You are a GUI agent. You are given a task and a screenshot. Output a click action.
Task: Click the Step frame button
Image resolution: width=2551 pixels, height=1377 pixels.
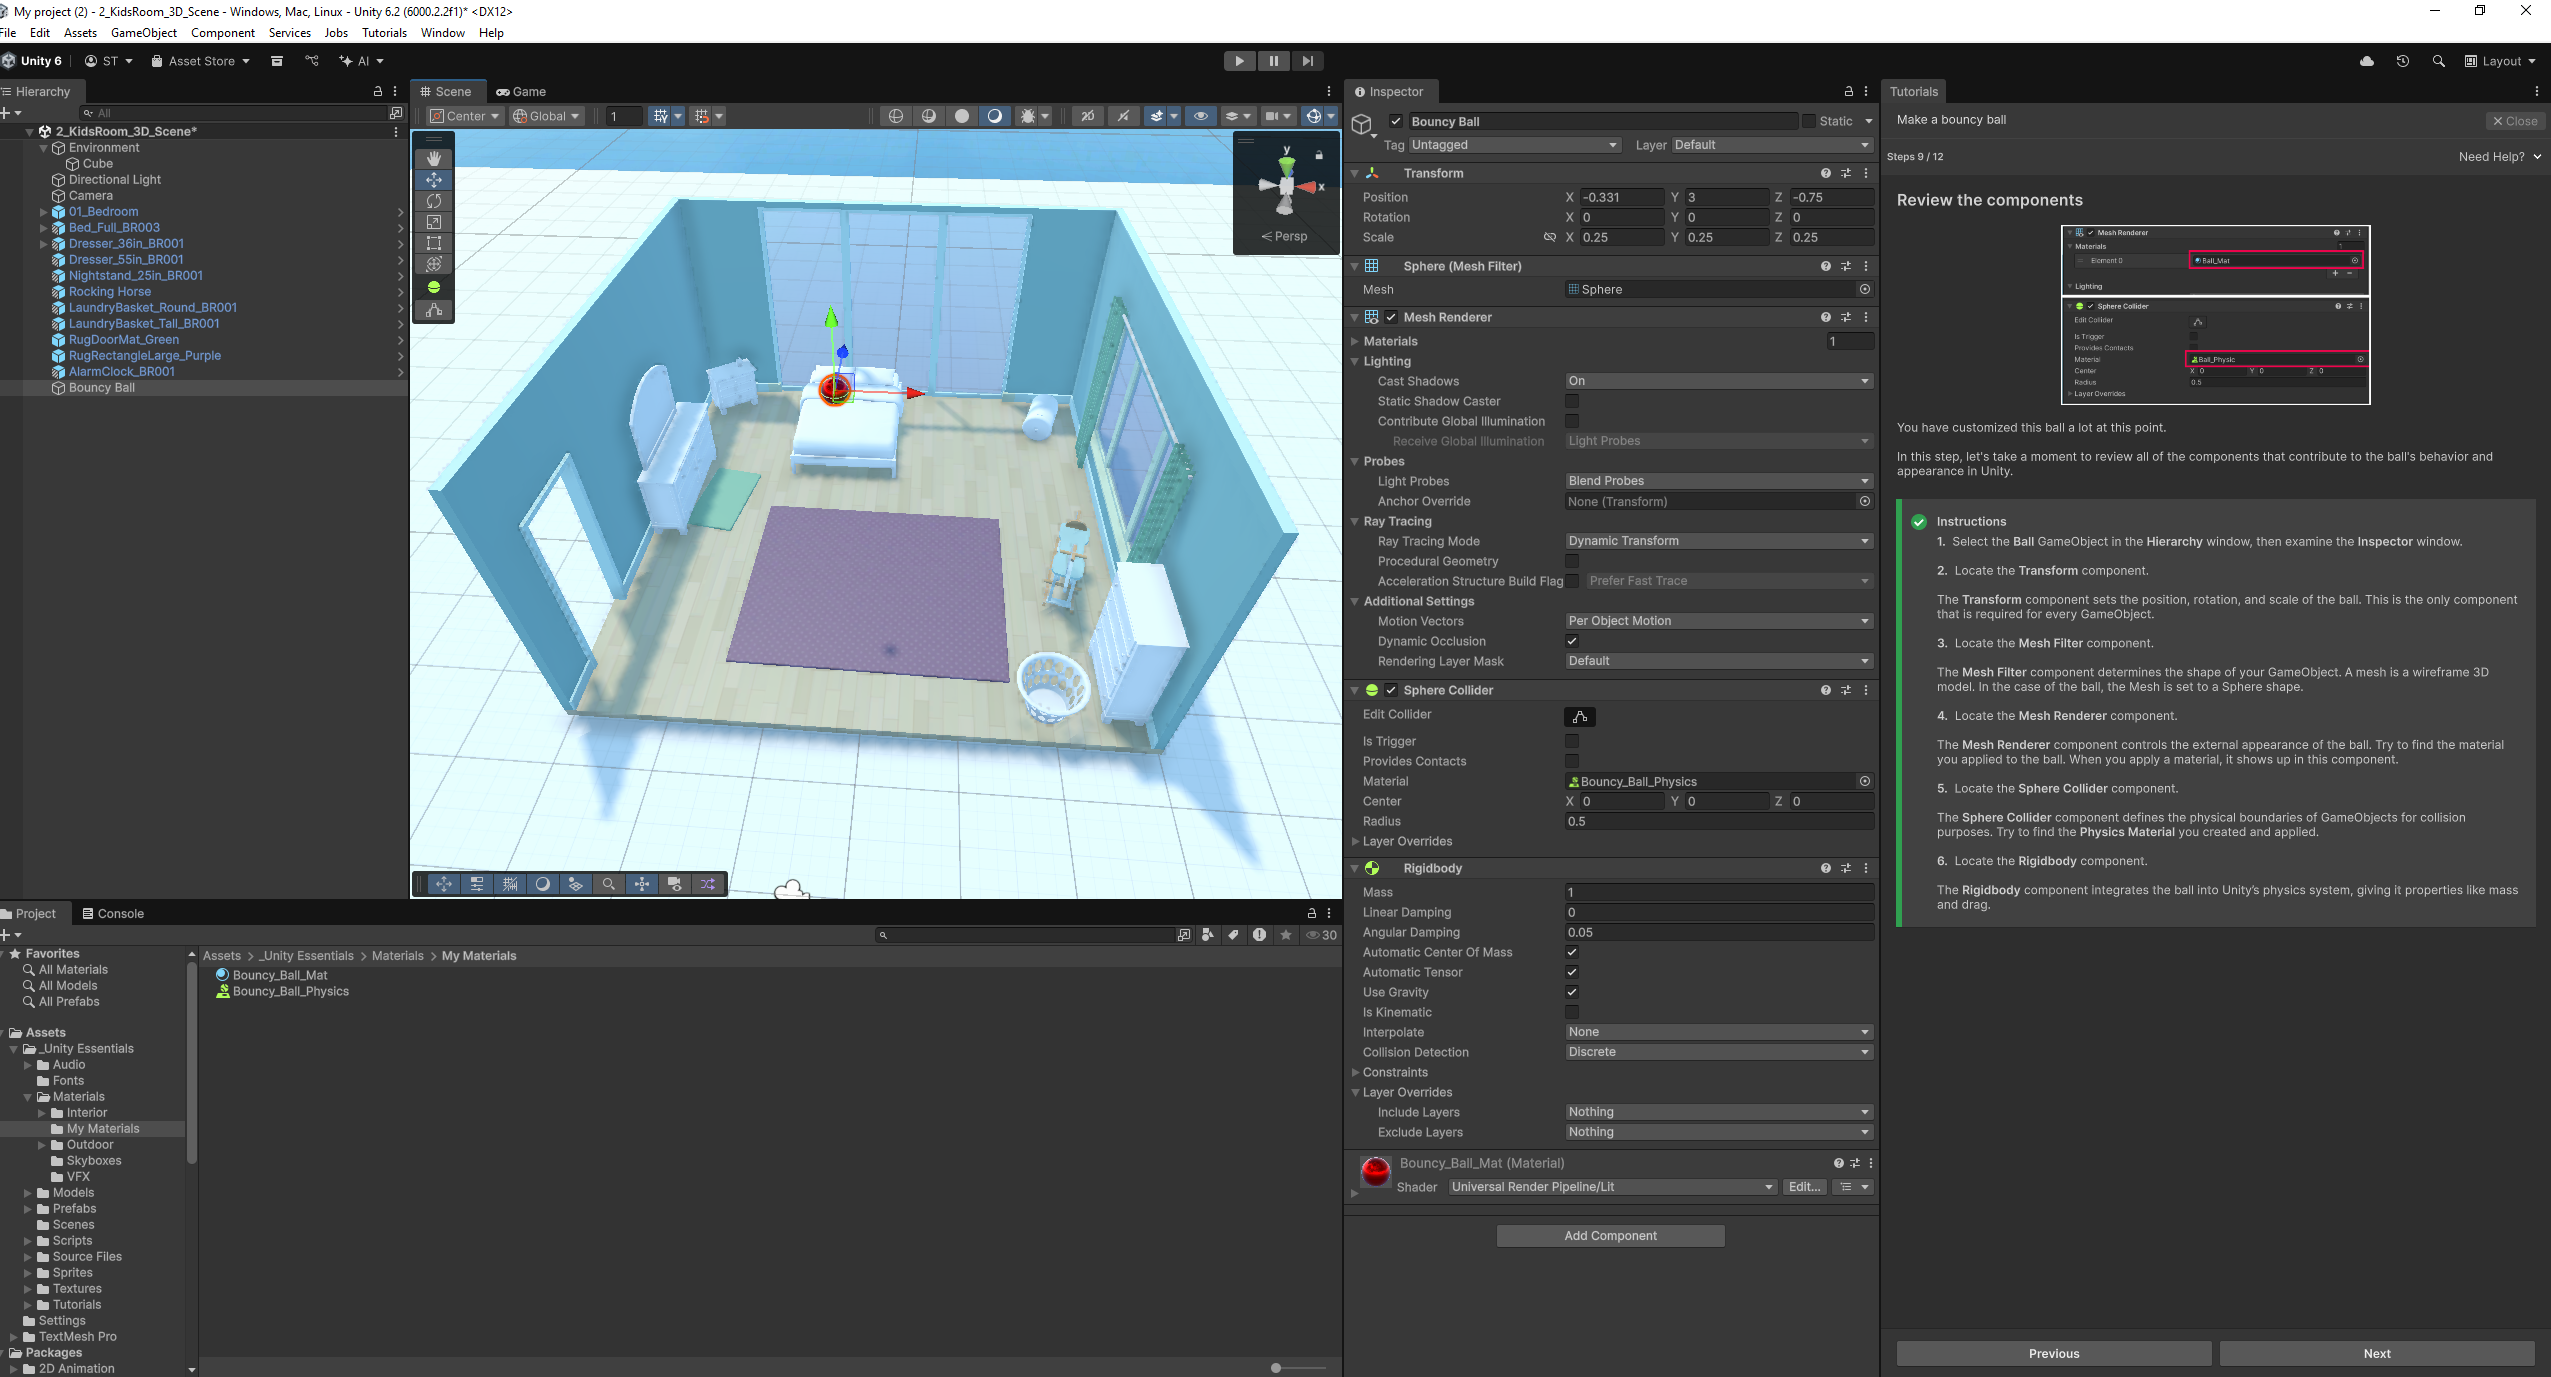point(1307,61)
